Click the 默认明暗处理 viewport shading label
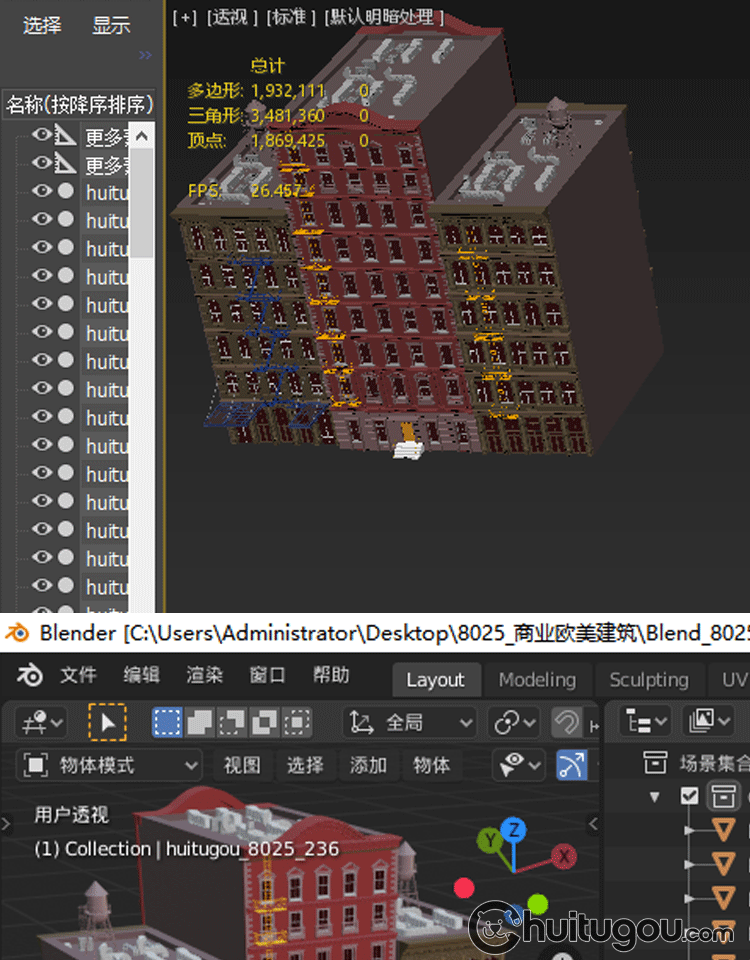 [383, 17]
